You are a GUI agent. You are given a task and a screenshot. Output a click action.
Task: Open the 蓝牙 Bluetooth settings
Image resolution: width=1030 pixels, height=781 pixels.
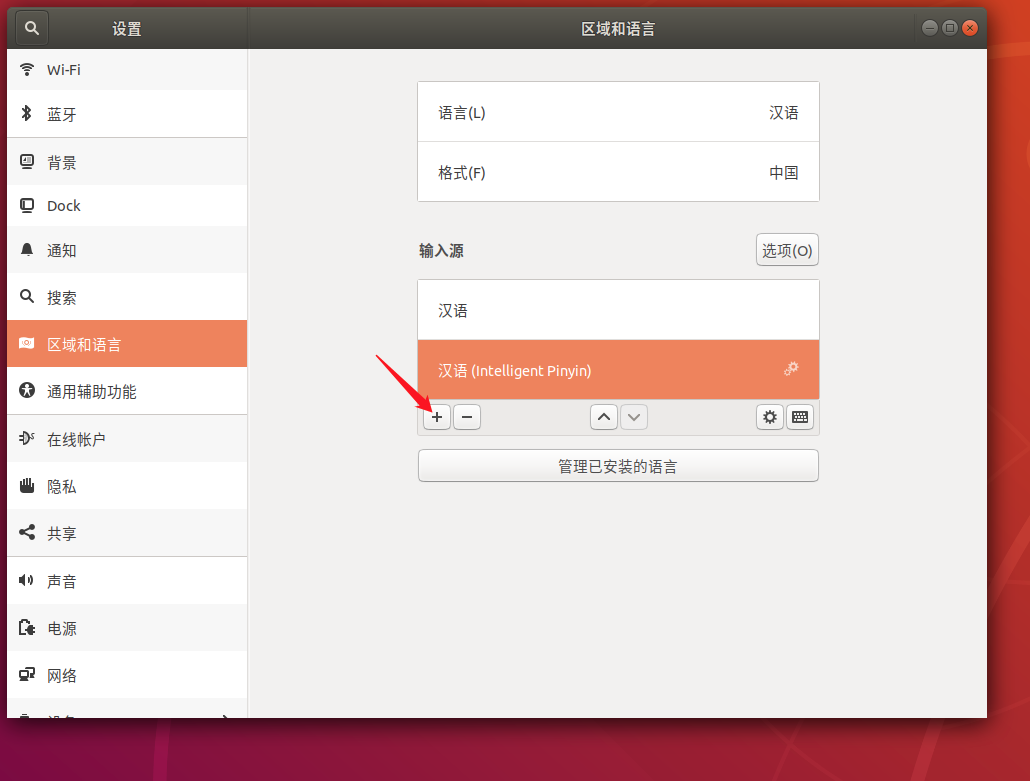pyautogui.click(x=127, y=114)
